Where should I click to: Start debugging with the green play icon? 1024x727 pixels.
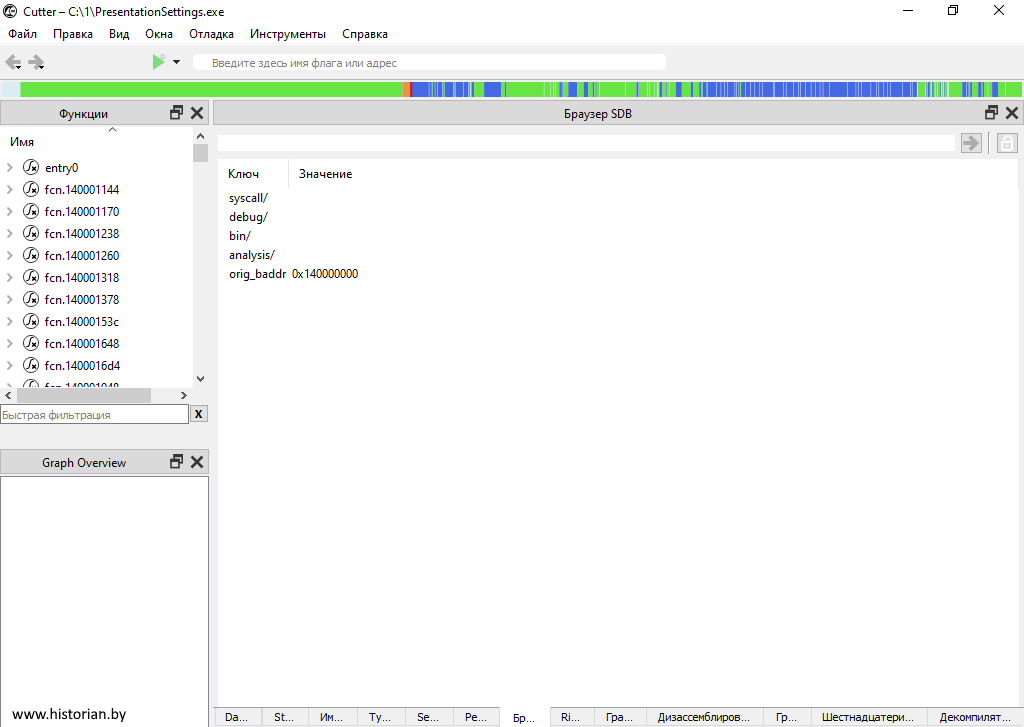[x=158, y=62]
